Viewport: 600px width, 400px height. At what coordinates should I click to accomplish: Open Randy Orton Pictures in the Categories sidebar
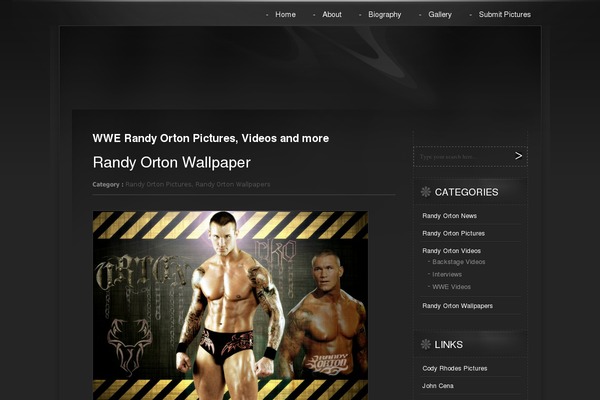pos(453,233)
